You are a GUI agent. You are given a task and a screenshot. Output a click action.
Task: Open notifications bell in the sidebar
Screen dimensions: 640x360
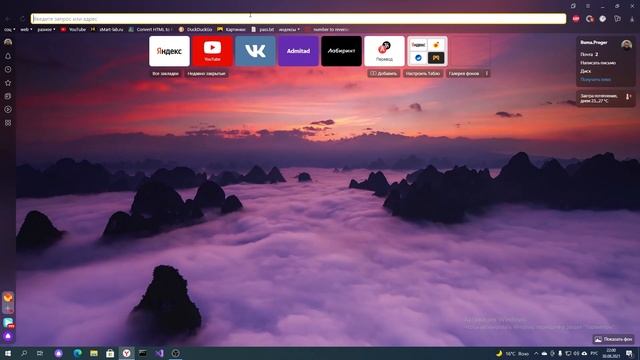[x=8, y=56]
